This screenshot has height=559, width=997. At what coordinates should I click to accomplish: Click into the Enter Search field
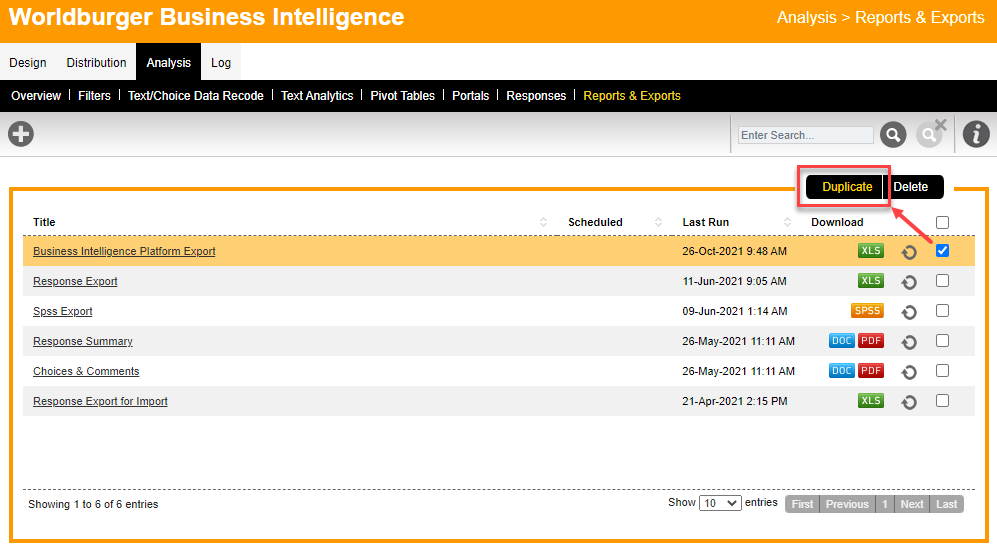click(805, 135)
